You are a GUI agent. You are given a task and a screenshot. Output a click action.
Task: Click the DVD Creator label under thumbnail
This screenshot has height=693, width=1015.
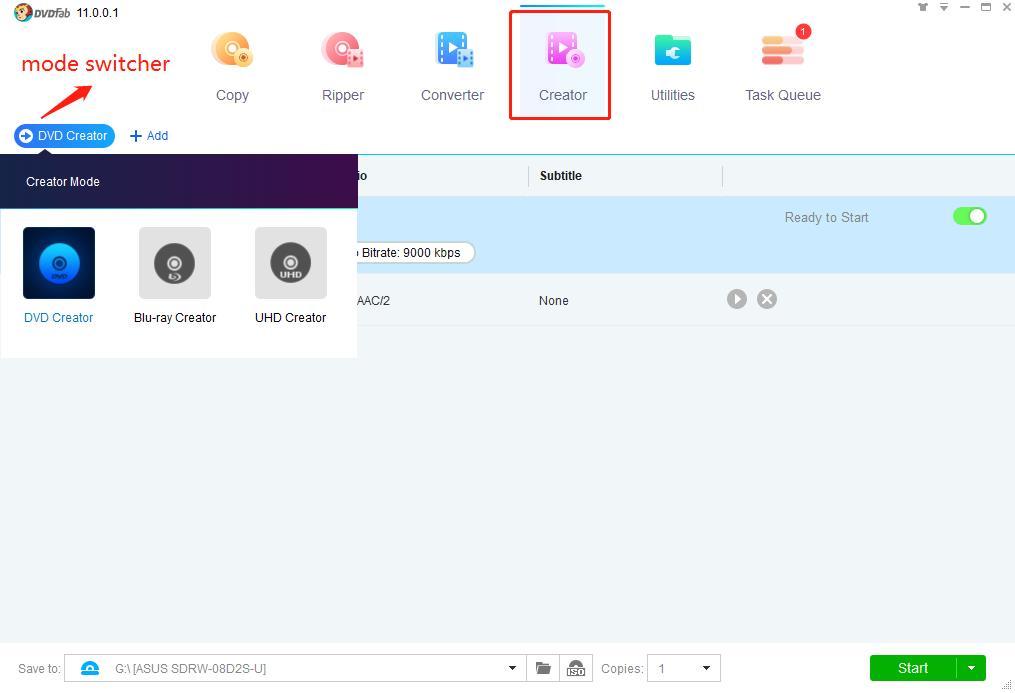59,318
